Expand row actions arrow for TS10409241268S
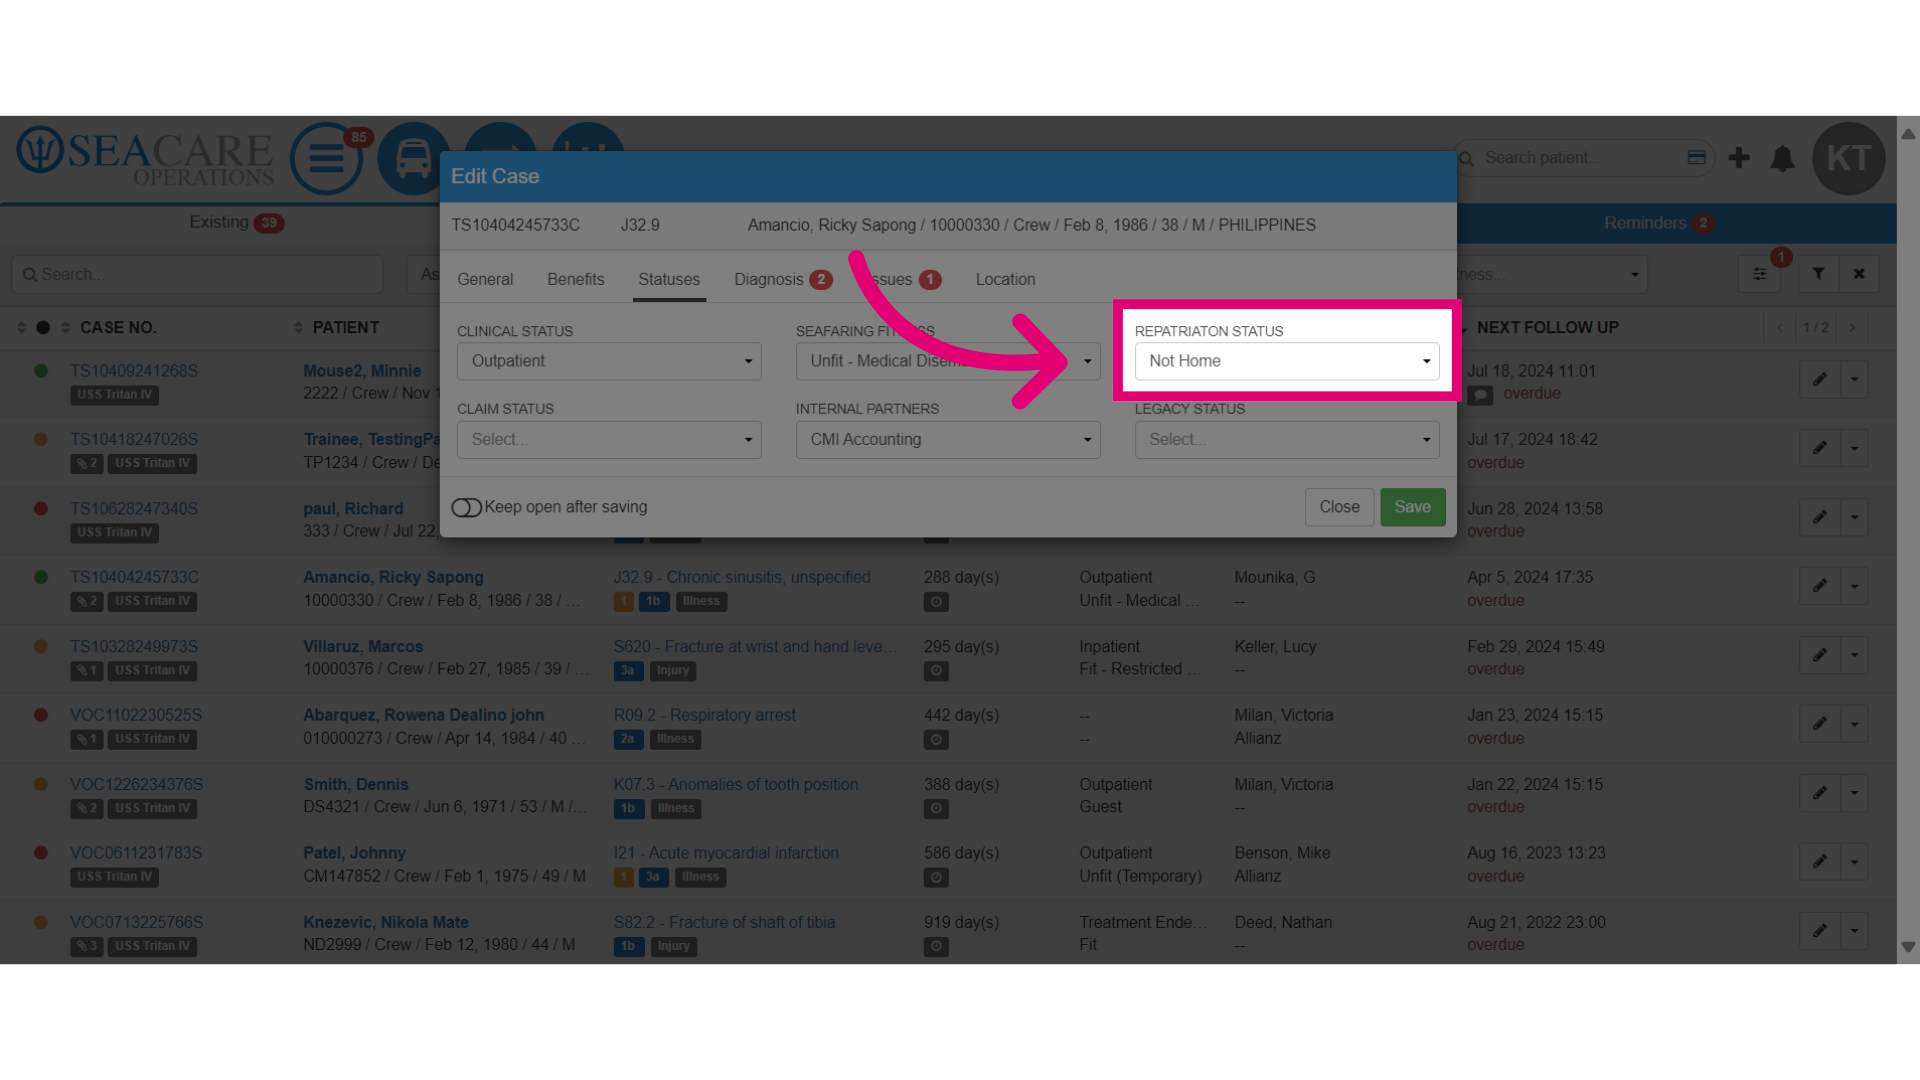Image resolution: width=1920 pixels, height=1080 pixels. click(x=1855, y=379)
